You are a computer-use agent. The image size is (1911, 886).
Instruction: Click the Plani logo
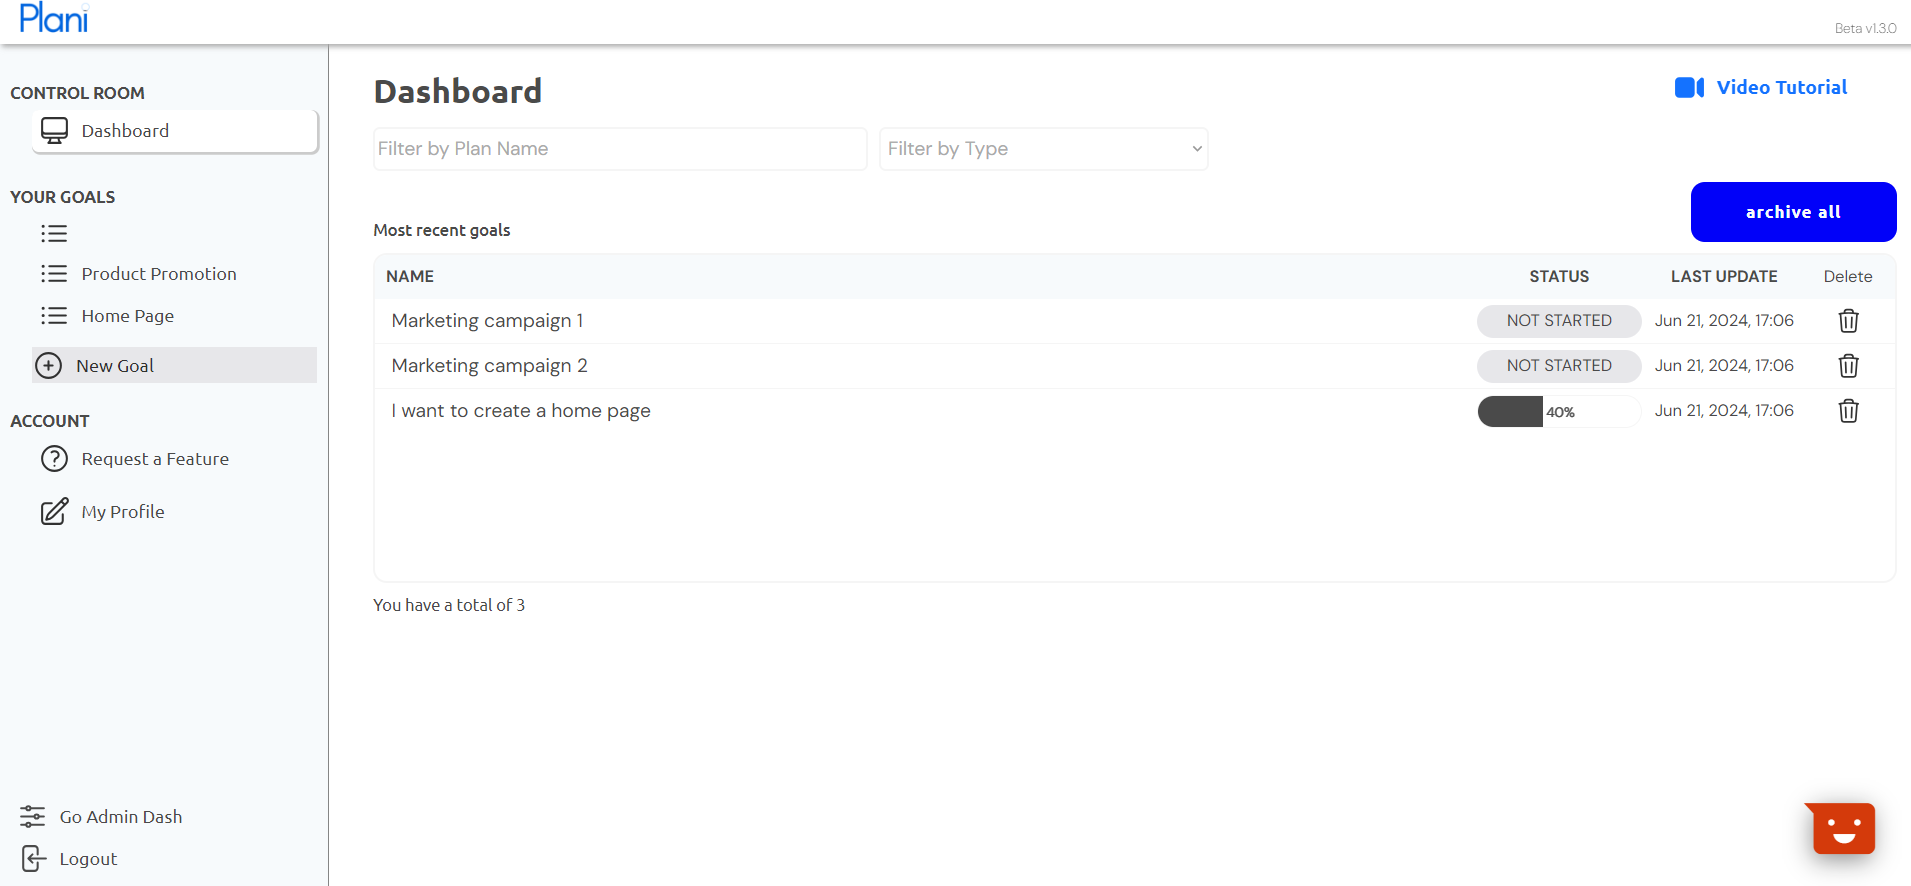tap(54, 18)
